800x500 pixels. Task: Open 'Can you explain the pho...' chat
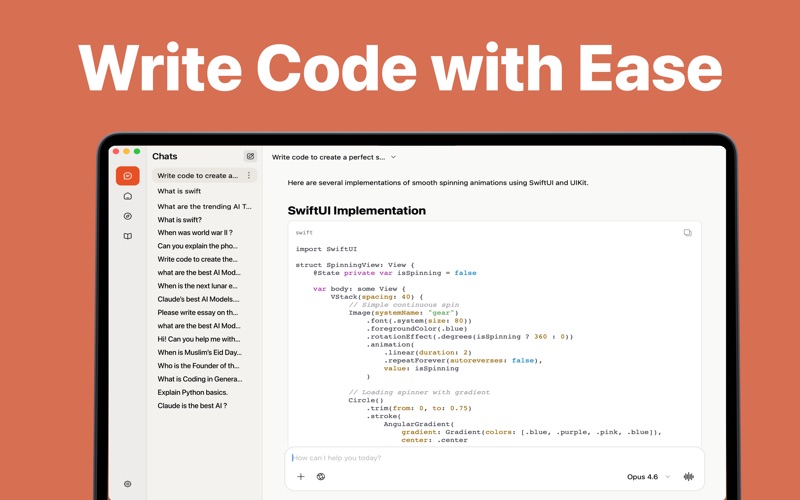pyautogui.click(x=197, y=246)
